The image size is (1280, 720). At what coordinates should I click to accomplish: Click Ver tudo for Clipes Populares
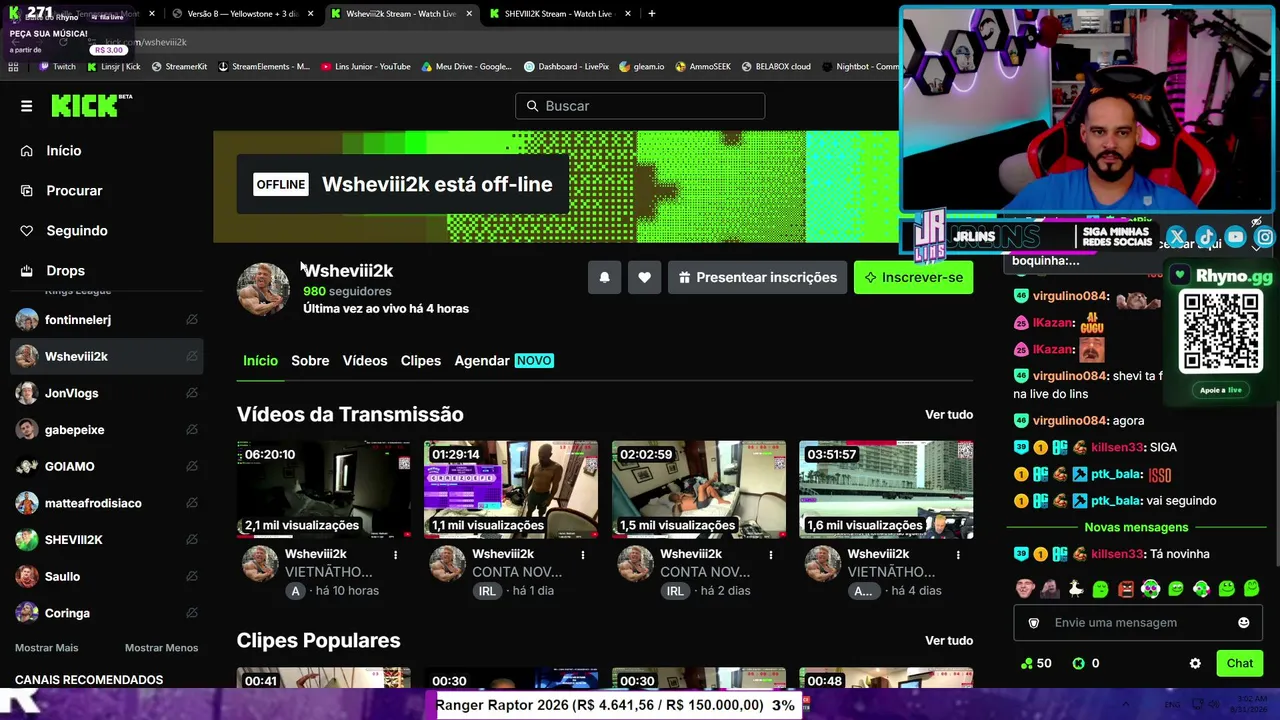949,641
